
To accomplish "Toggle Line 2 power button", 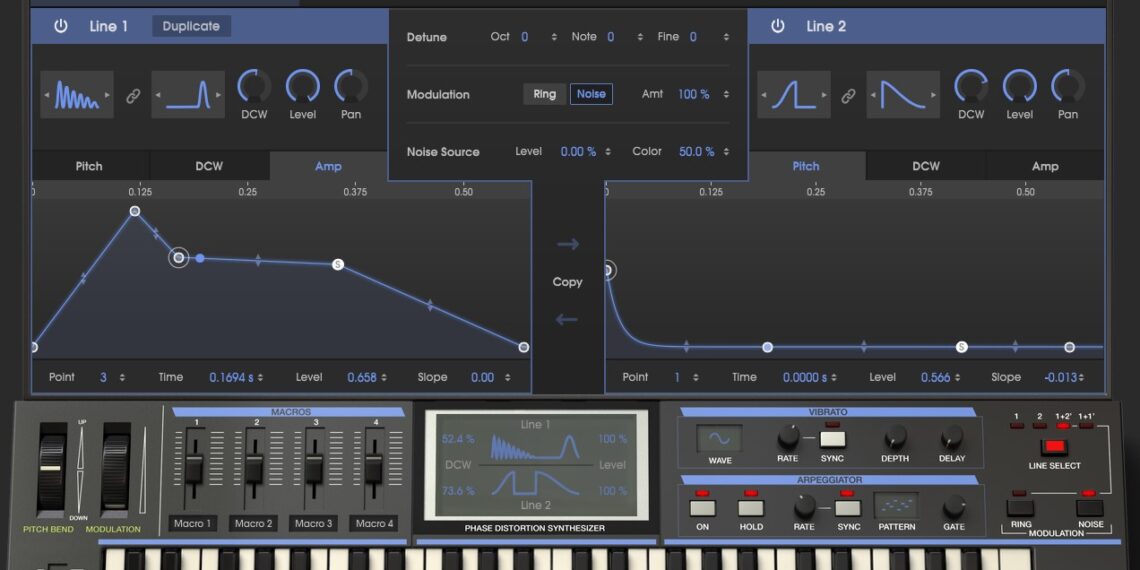I will [778, 26].
